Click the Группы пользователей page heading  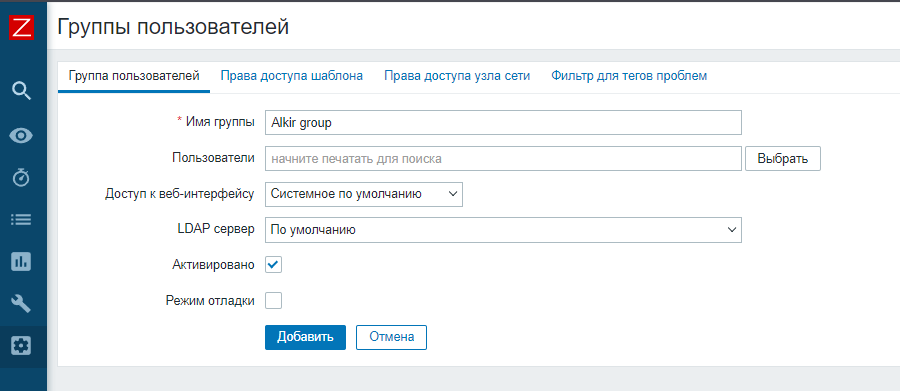coord(173,26)
